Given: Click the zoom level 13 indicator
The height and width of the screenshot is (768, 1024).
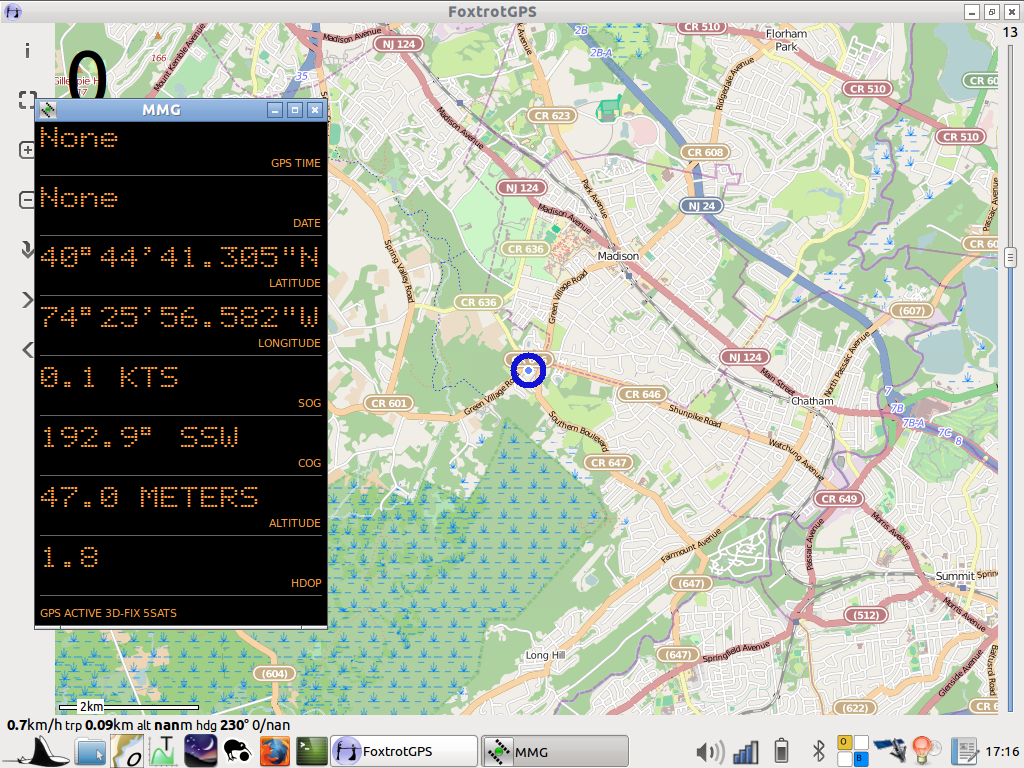Looking at the screenshot, I should [x=1010, y=32].
